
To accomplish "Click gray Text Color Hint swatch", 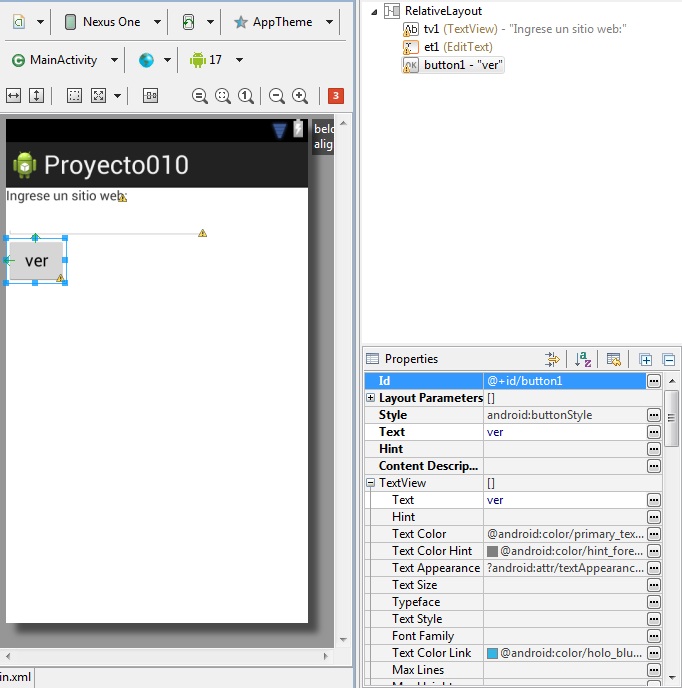I will point(492,551).
